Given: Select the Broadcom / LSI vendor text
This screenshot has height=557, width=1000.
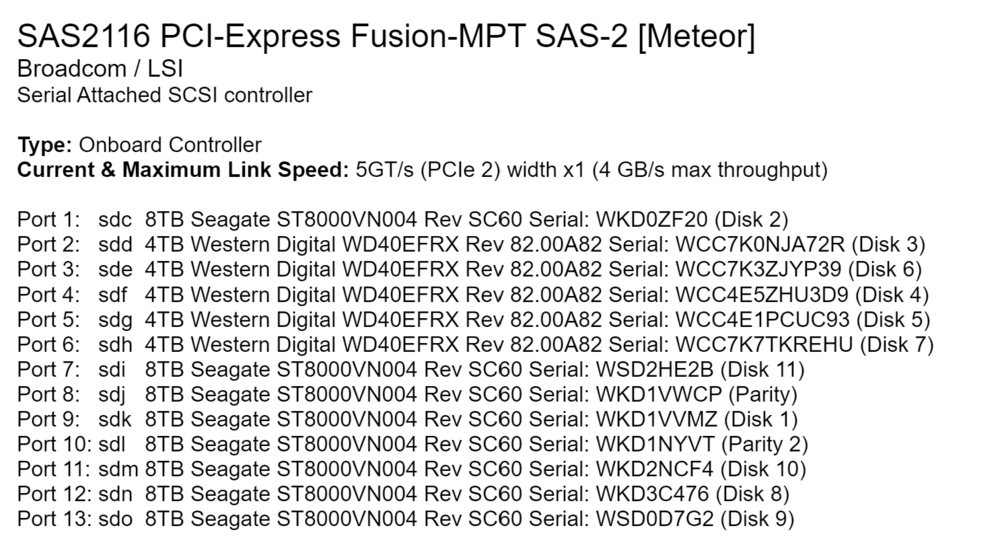Looking at the screenshot, I should click(x=100, y=69).
